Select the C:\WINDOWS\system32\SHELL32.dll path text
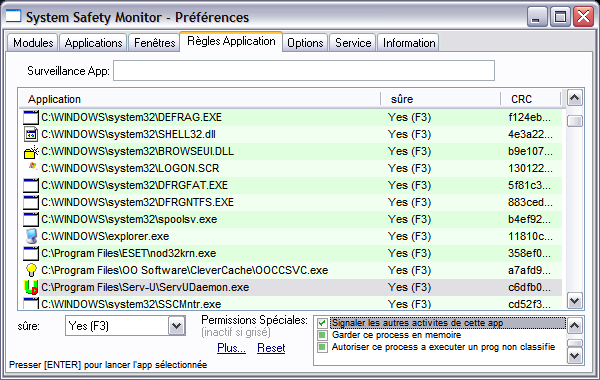Viewport: 600px width, 380px height. 128,134
